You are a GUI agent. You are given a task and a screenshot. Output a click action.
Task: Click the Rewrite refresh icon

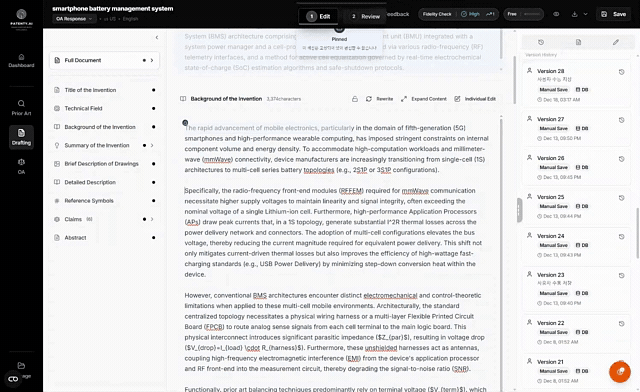[369, 99]
